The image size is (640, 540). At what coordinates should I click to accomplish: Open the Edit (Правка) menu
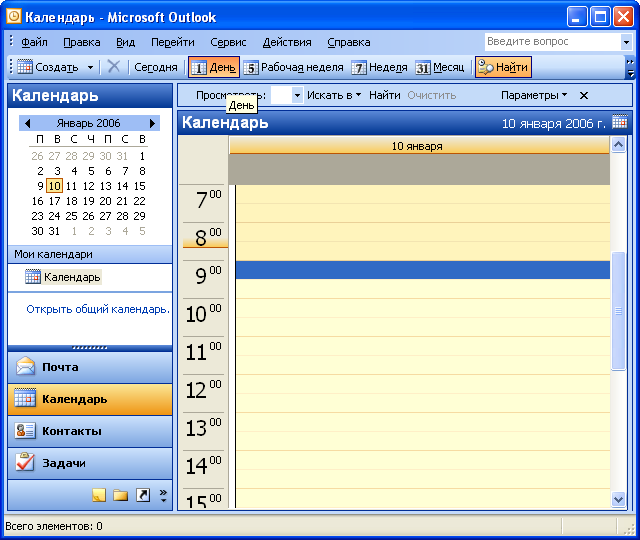pos(82,42)
